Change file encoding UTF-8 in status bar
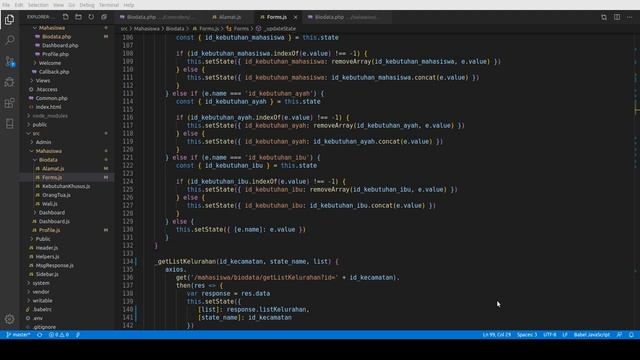 (x=549, y=335)
